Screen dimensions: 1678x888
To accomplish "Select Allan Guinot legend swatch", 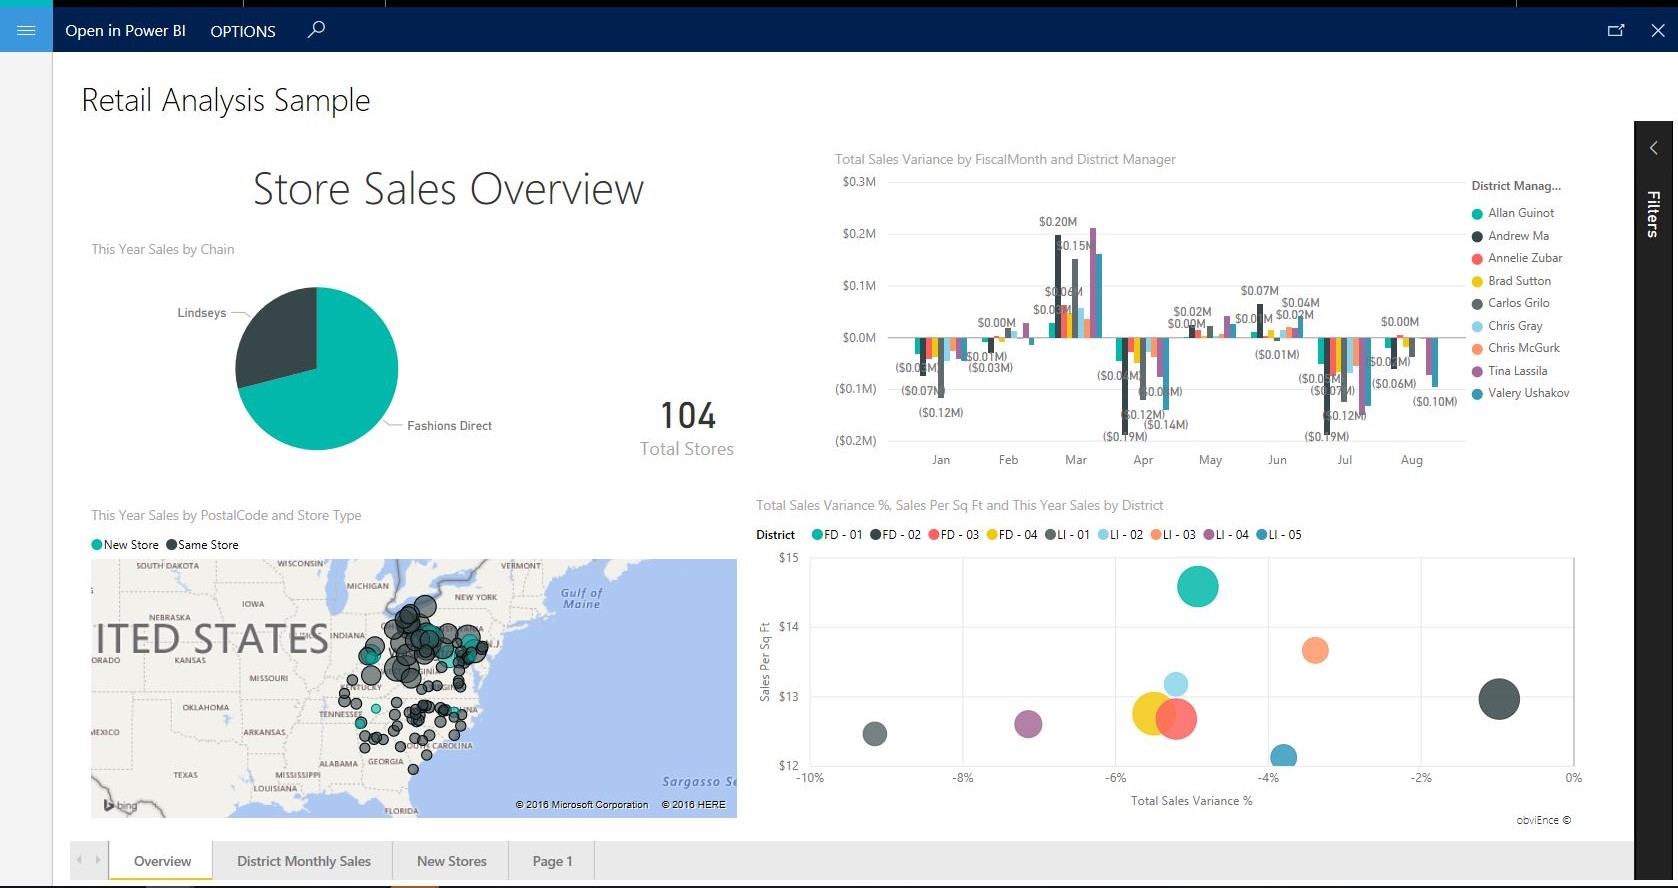I will coord(1477,214).
